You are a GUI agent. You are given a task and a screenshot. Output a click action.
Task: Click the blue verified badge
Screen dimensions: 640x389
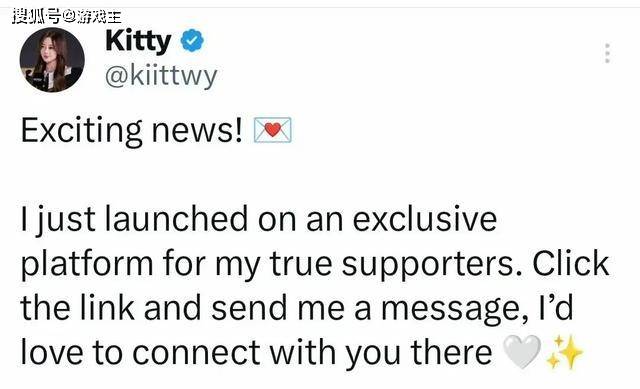coord(192,40)
